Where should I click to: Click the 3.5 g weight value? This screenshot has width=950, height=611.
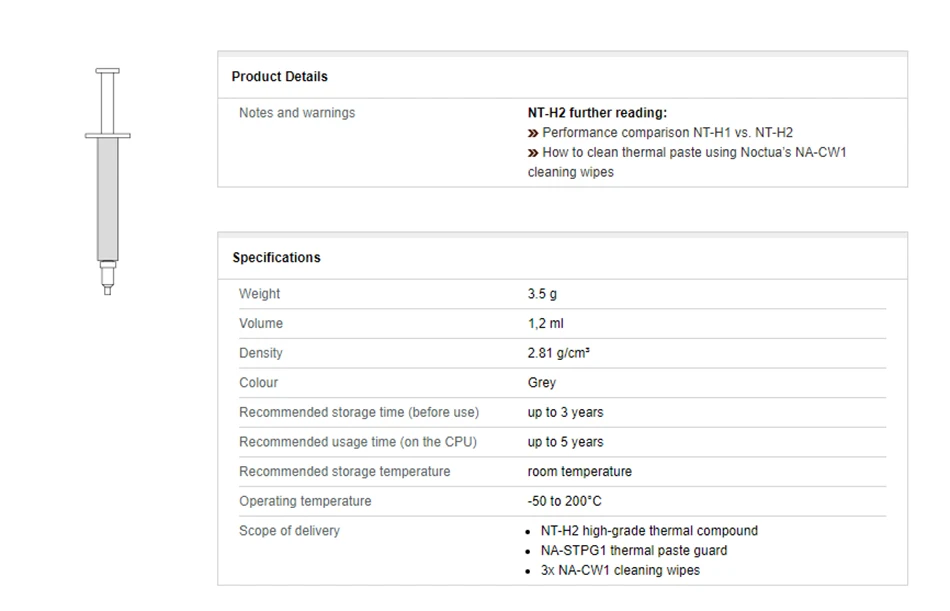543,294
